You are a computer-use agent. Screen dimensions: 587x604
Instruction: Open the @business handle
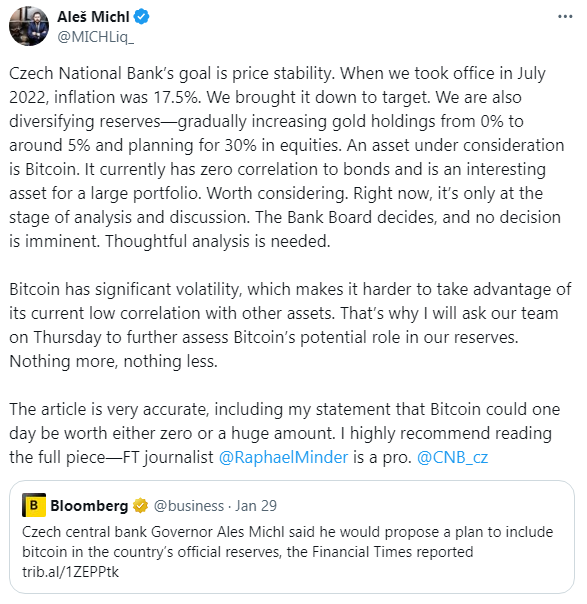[189, 505]
